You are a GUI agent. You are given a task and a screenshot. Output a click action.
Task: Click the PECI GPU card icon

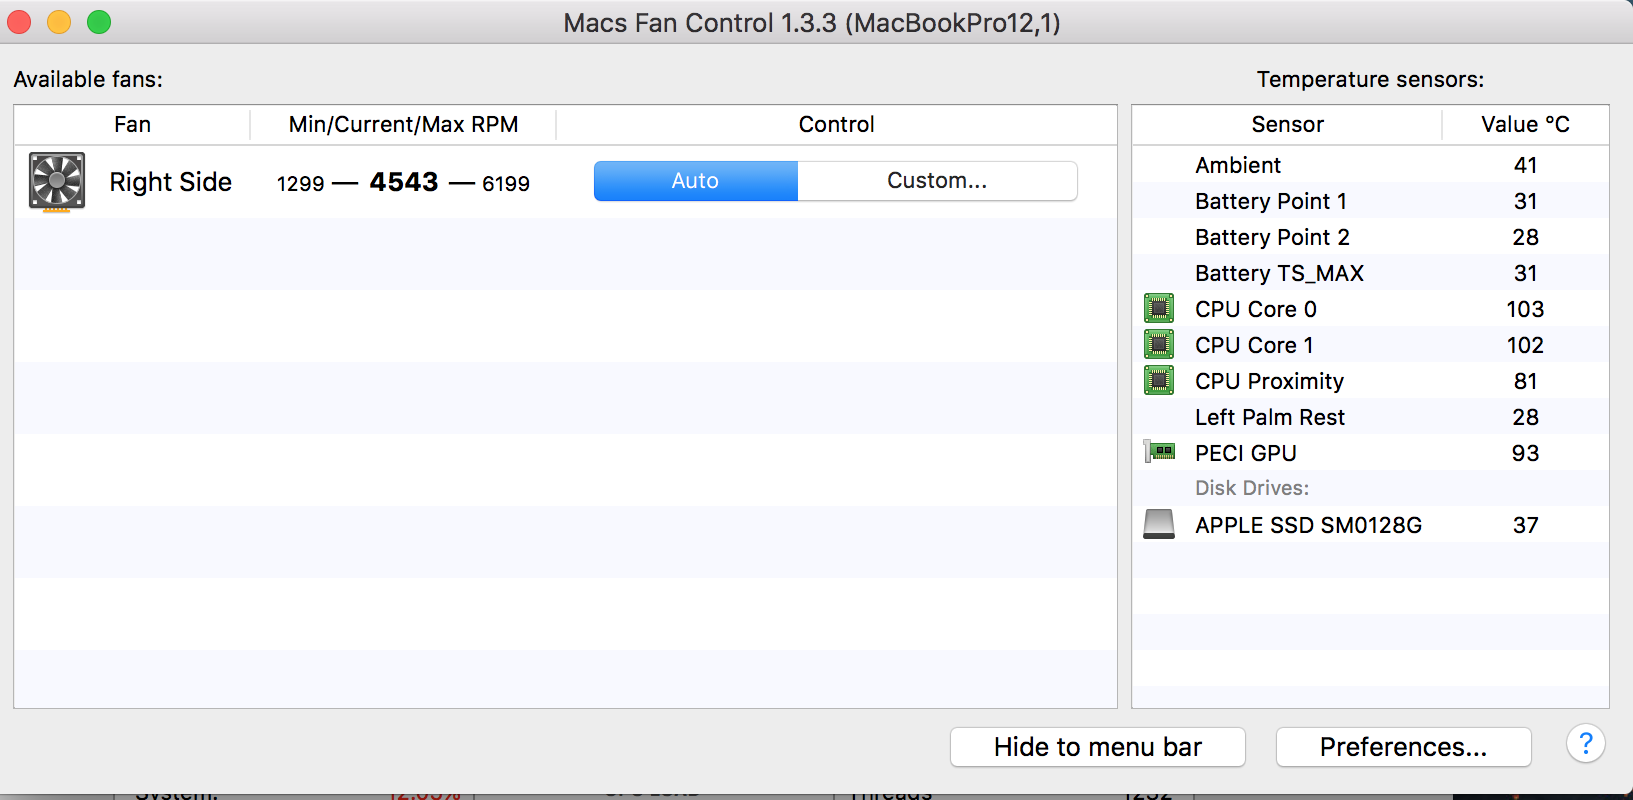point(1159,452)
